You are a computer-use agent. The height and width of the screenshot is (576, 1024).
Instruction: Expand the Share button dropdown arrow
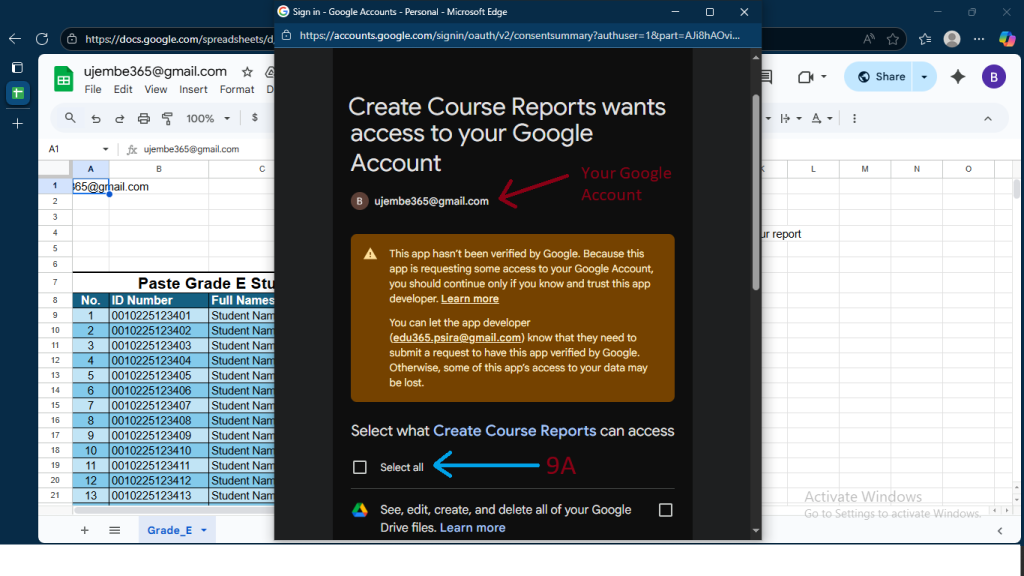pyautogui.click(x=924, y=77)
